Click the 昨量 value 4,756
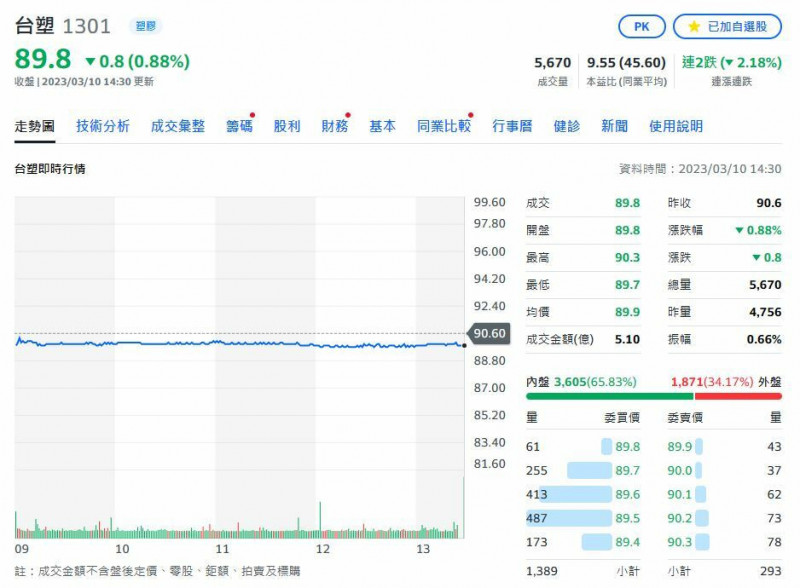The width and height of the screenshot is (800, 588). point(765,312)
